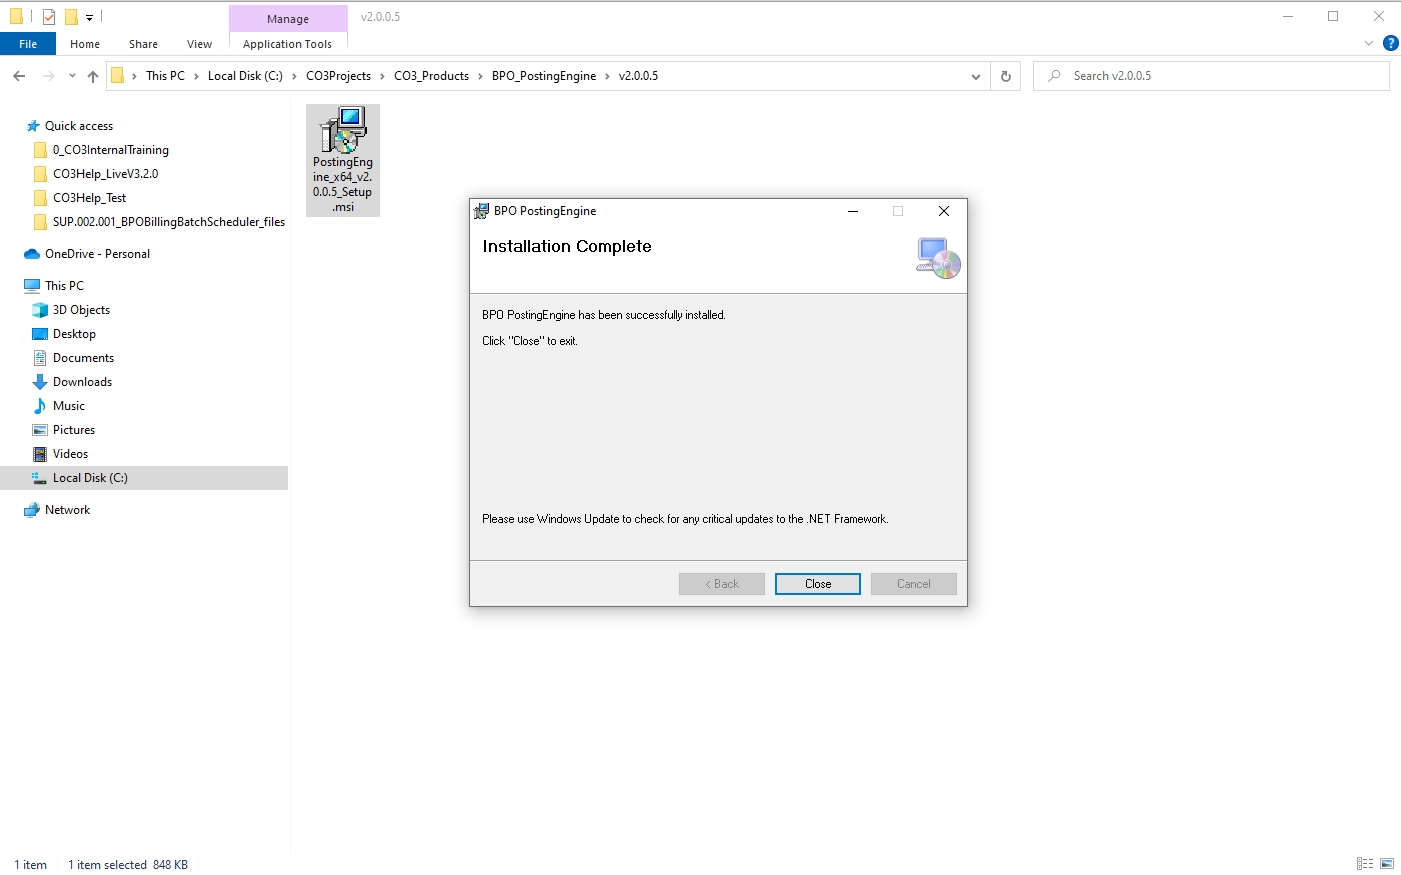Open the View ribbon tab
Viewport: 1401px width, 875px height.
point(199,44)
